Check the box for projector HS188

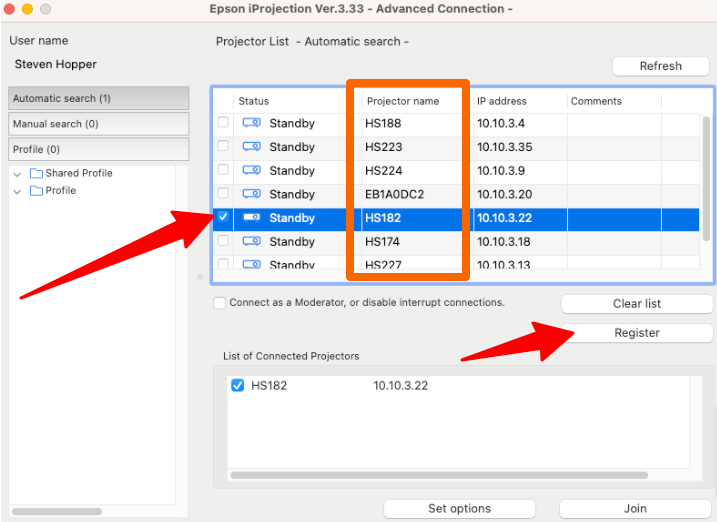click(x=223, y=122)
